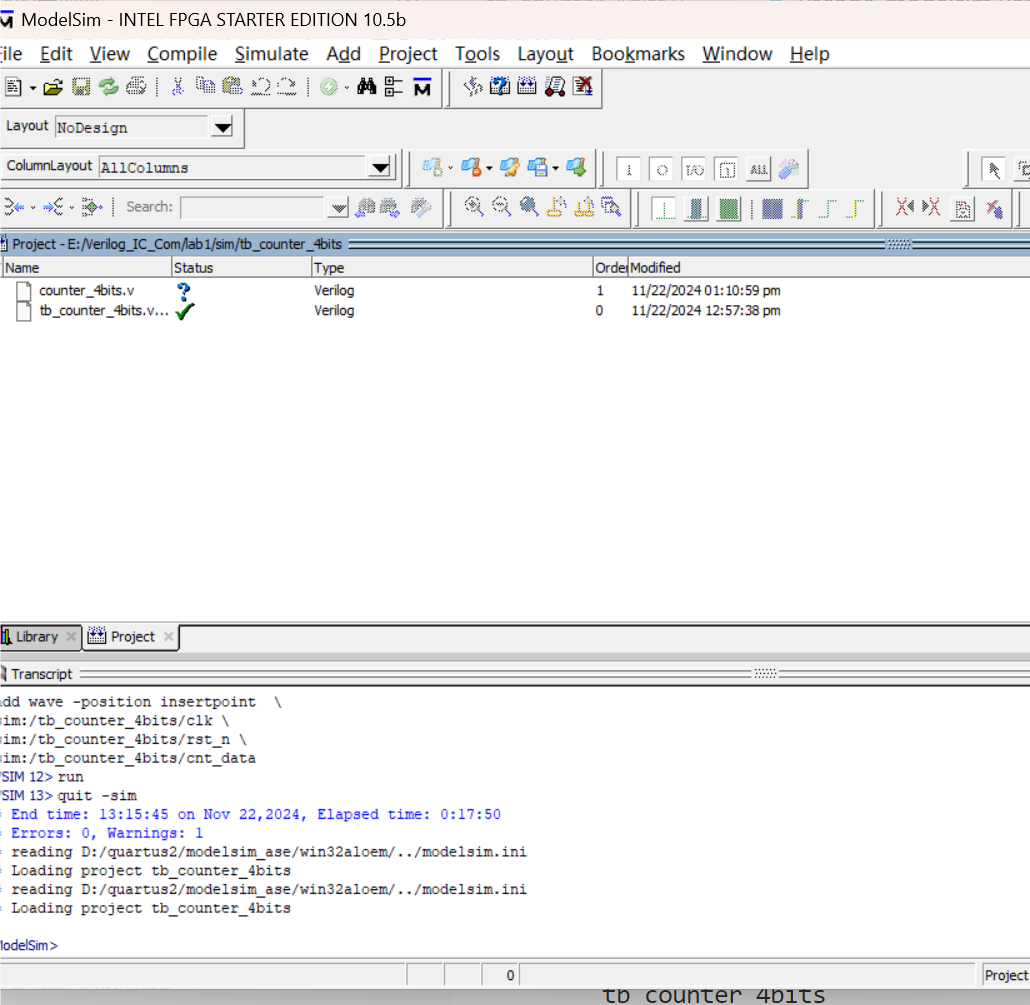
Task: Toggle the first wave edge format button
Action: coord(664,209)
